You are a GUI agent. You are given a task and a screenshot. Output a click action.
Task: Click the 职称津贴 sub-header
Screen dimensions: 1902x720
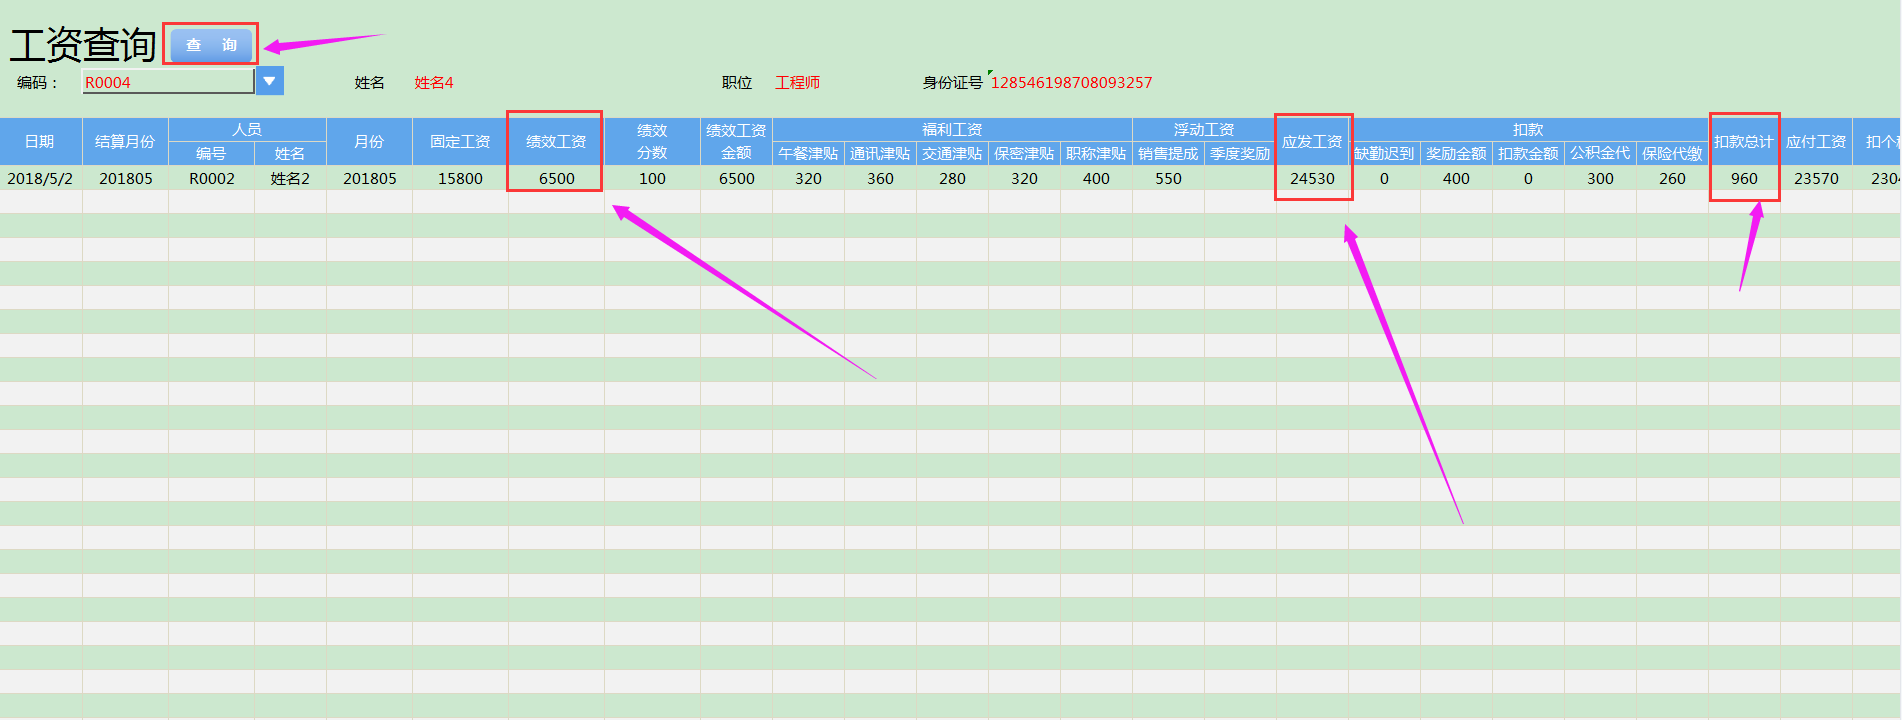pos(1096,154)
